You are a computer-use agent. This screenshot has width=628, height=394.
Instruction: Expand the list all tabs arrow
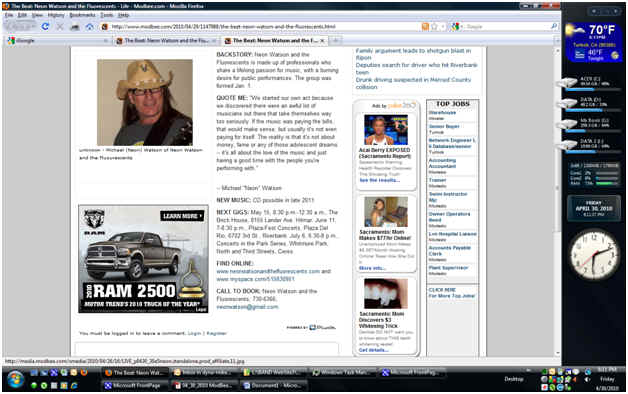click(x=557, y=40)
